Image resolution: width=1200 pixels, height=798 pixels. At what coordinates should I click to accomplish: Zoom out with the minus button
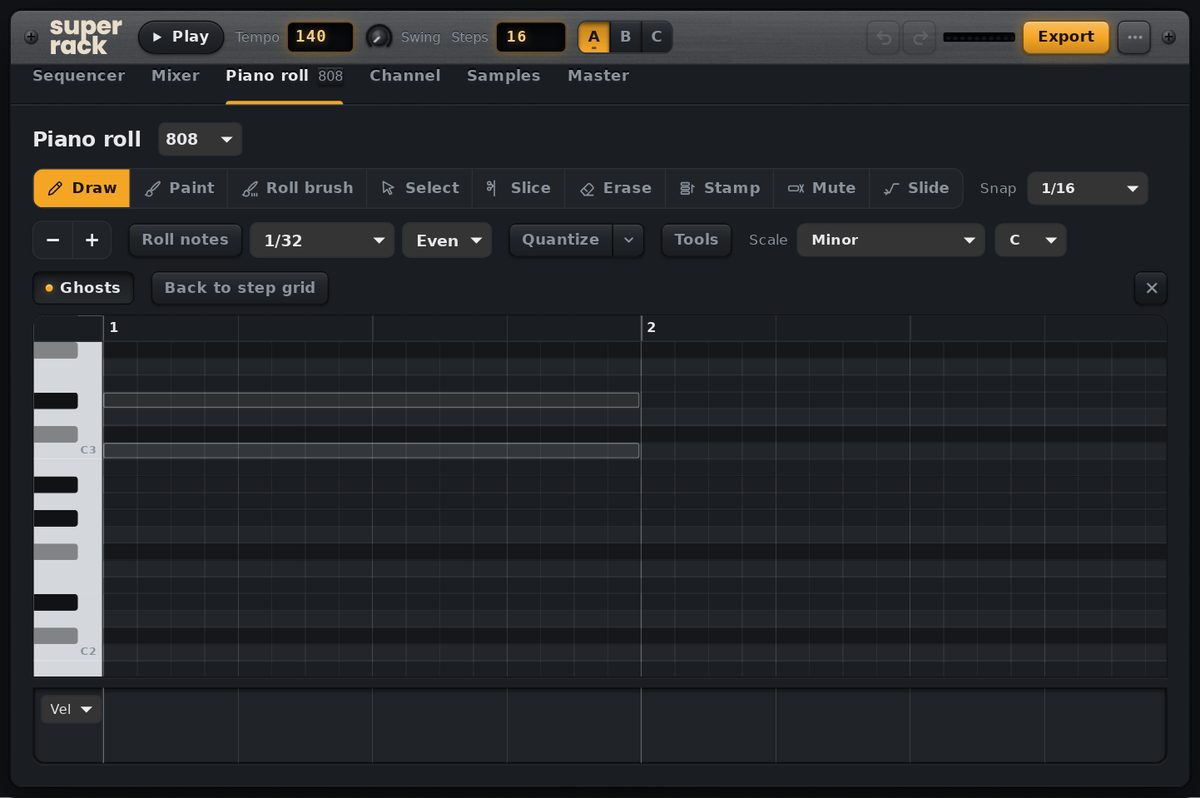[53, 240]
